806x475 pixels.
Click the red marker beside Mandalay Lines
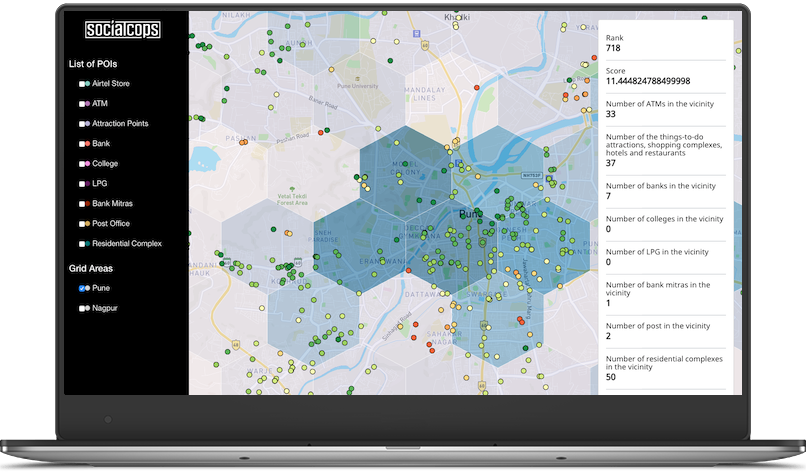pyautogui.click(x=477, y=88)
